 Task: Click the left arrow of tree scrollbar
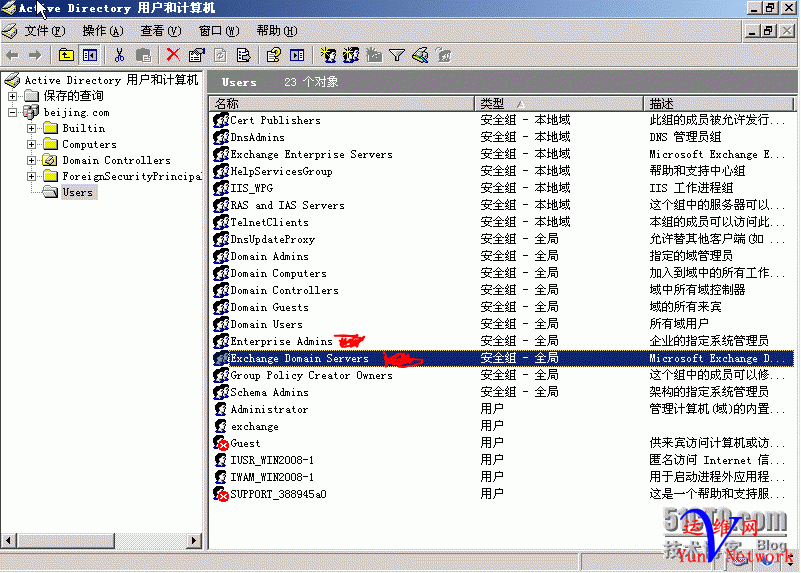(x=8, y=540)
